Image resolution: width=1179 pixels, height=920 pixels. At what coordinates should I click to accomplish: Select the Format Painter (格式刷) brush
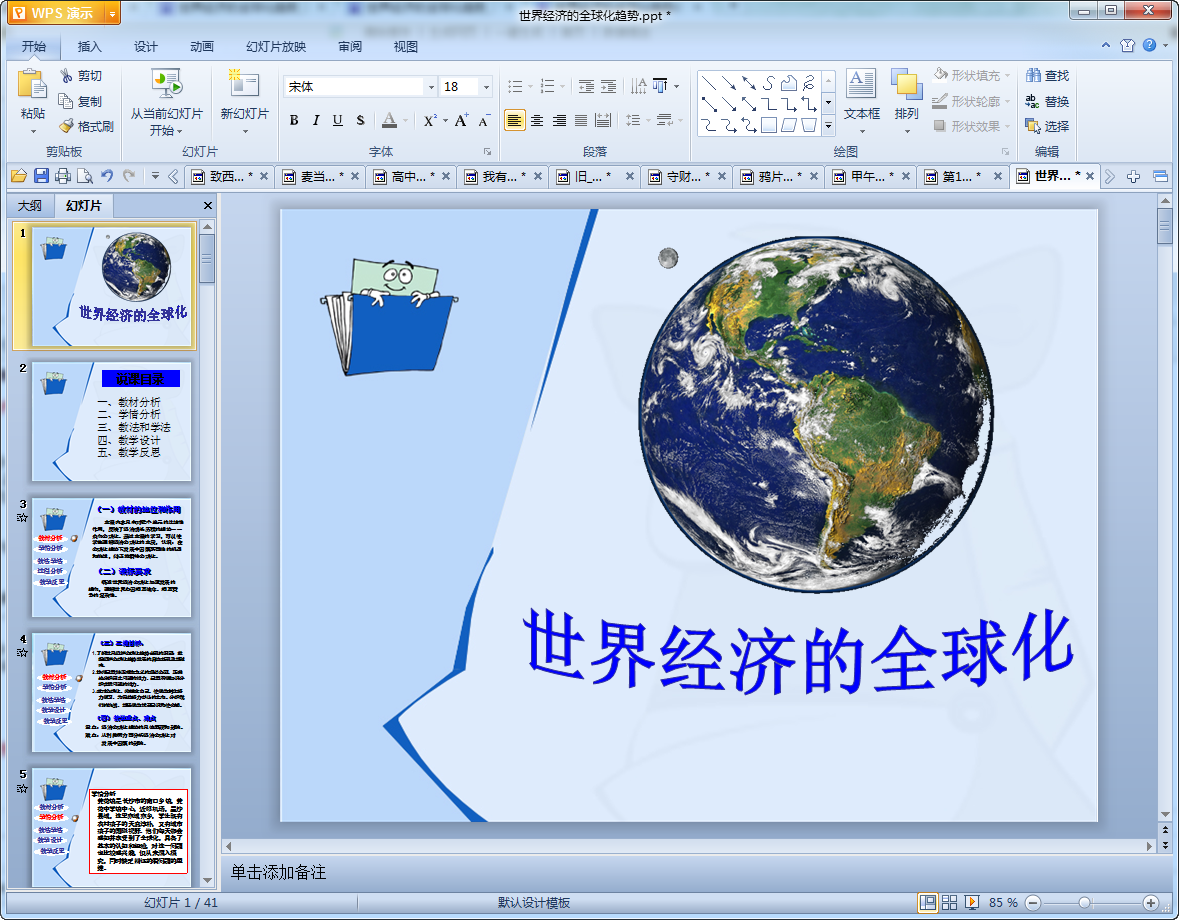67,126
